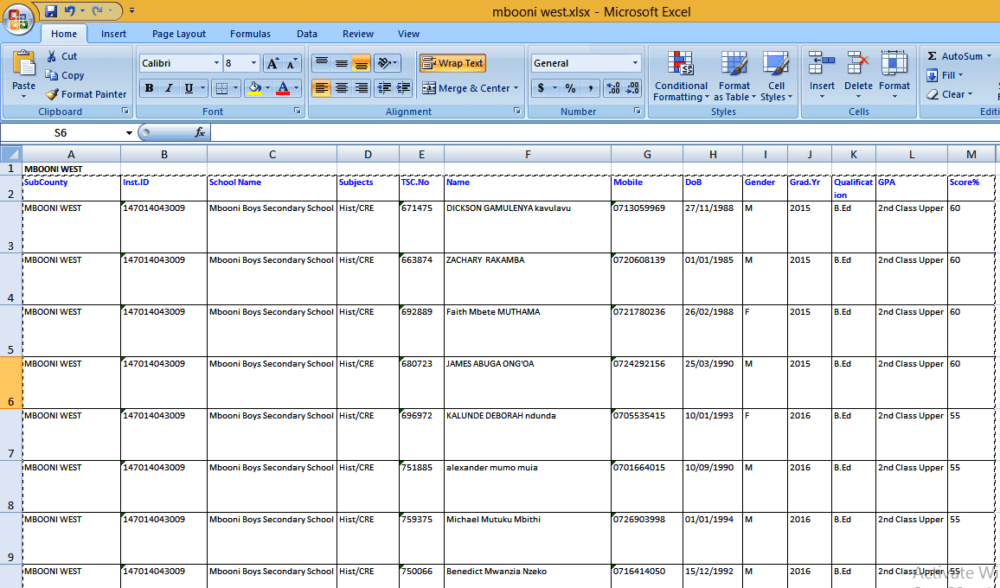Open the font size dropdown
1000x588 pixels.
click(x=254, y=63)
